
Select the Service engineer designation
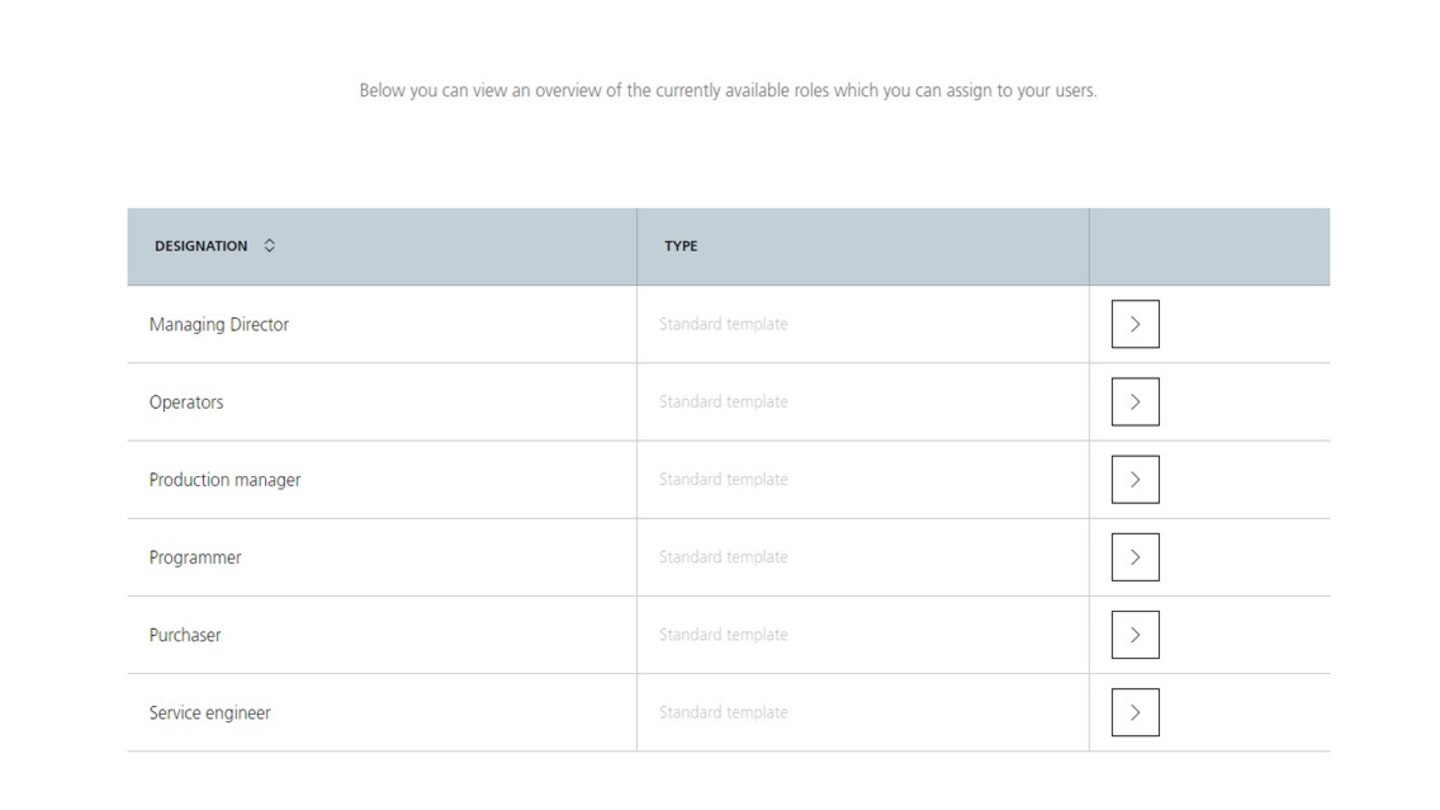210,713
